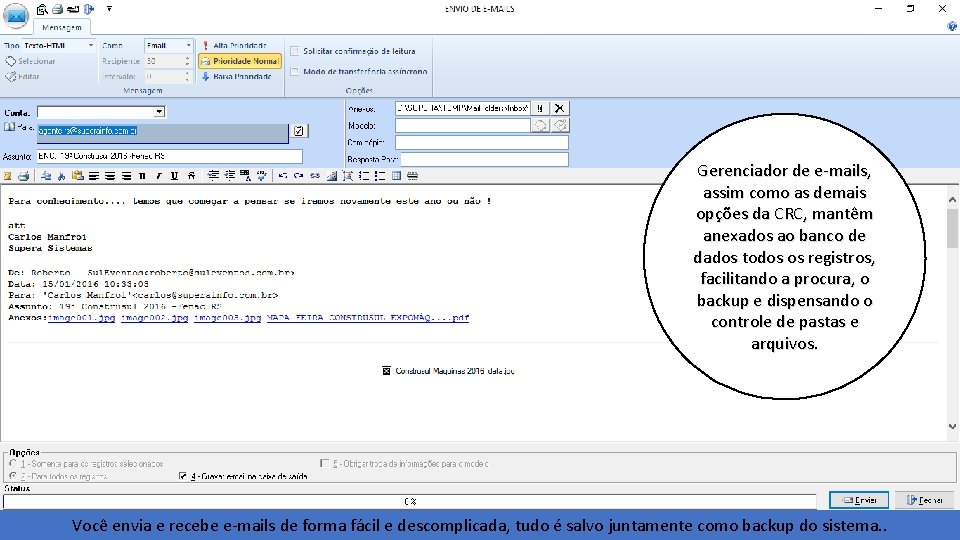960x540 pixels.
Task: Uncheck option 4 save email in outbox
Action: pos(182,476)
